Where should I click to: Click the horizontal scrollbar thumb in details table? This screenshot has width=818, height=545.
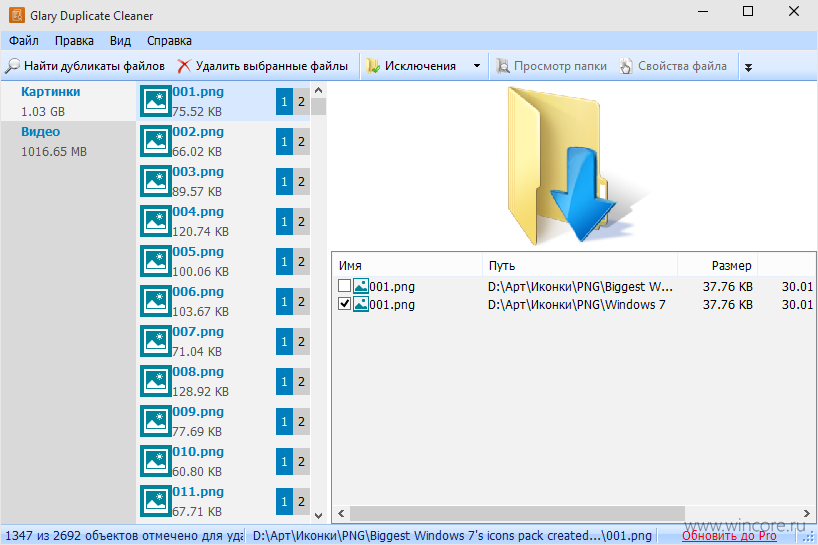pos(517,513)
